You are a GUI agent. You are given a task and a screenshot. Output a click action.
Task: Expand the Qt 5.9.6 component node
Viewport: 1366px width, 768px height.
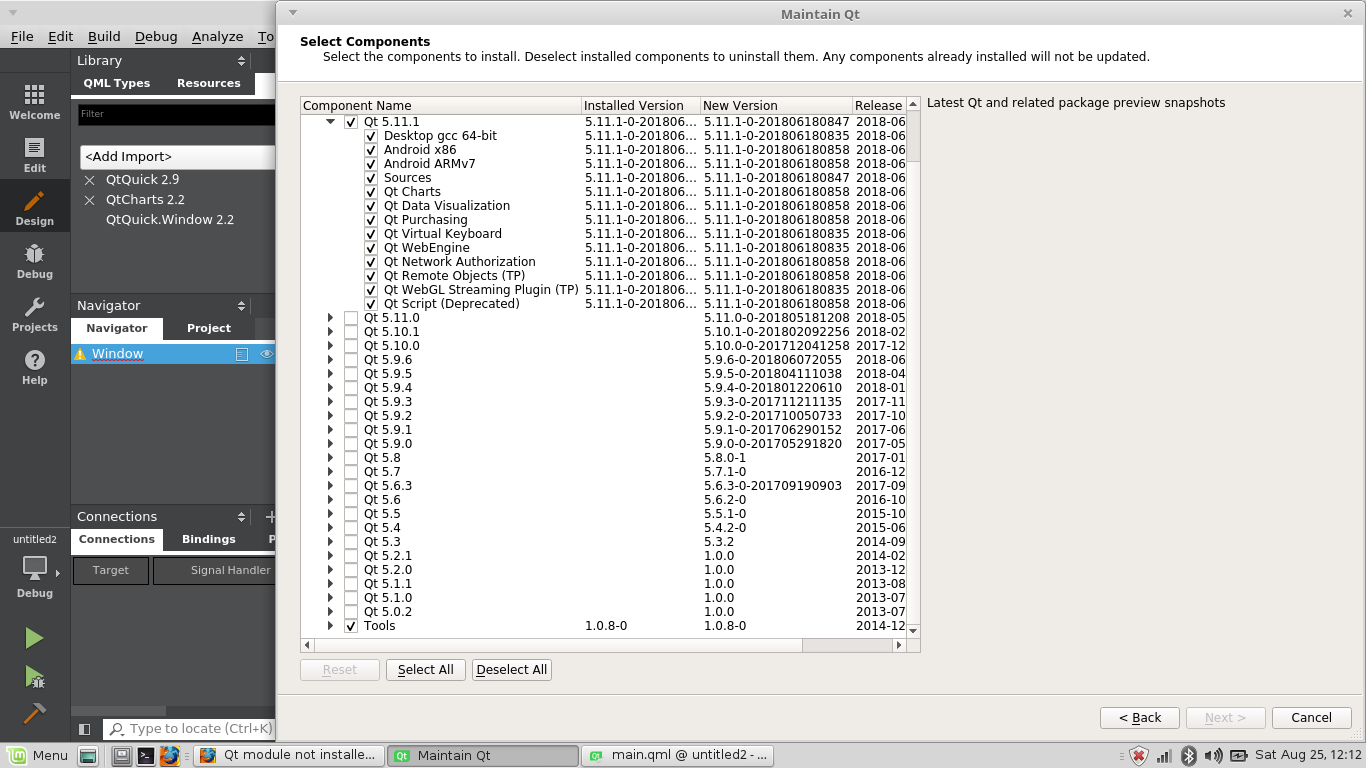[330, 359]
